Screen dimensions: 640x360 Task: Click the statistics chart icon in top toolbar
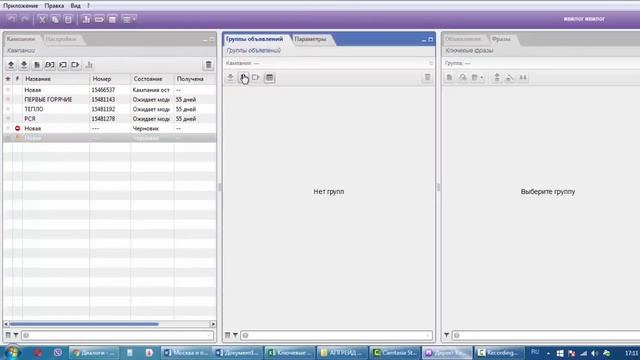click(x=86, y=19)
